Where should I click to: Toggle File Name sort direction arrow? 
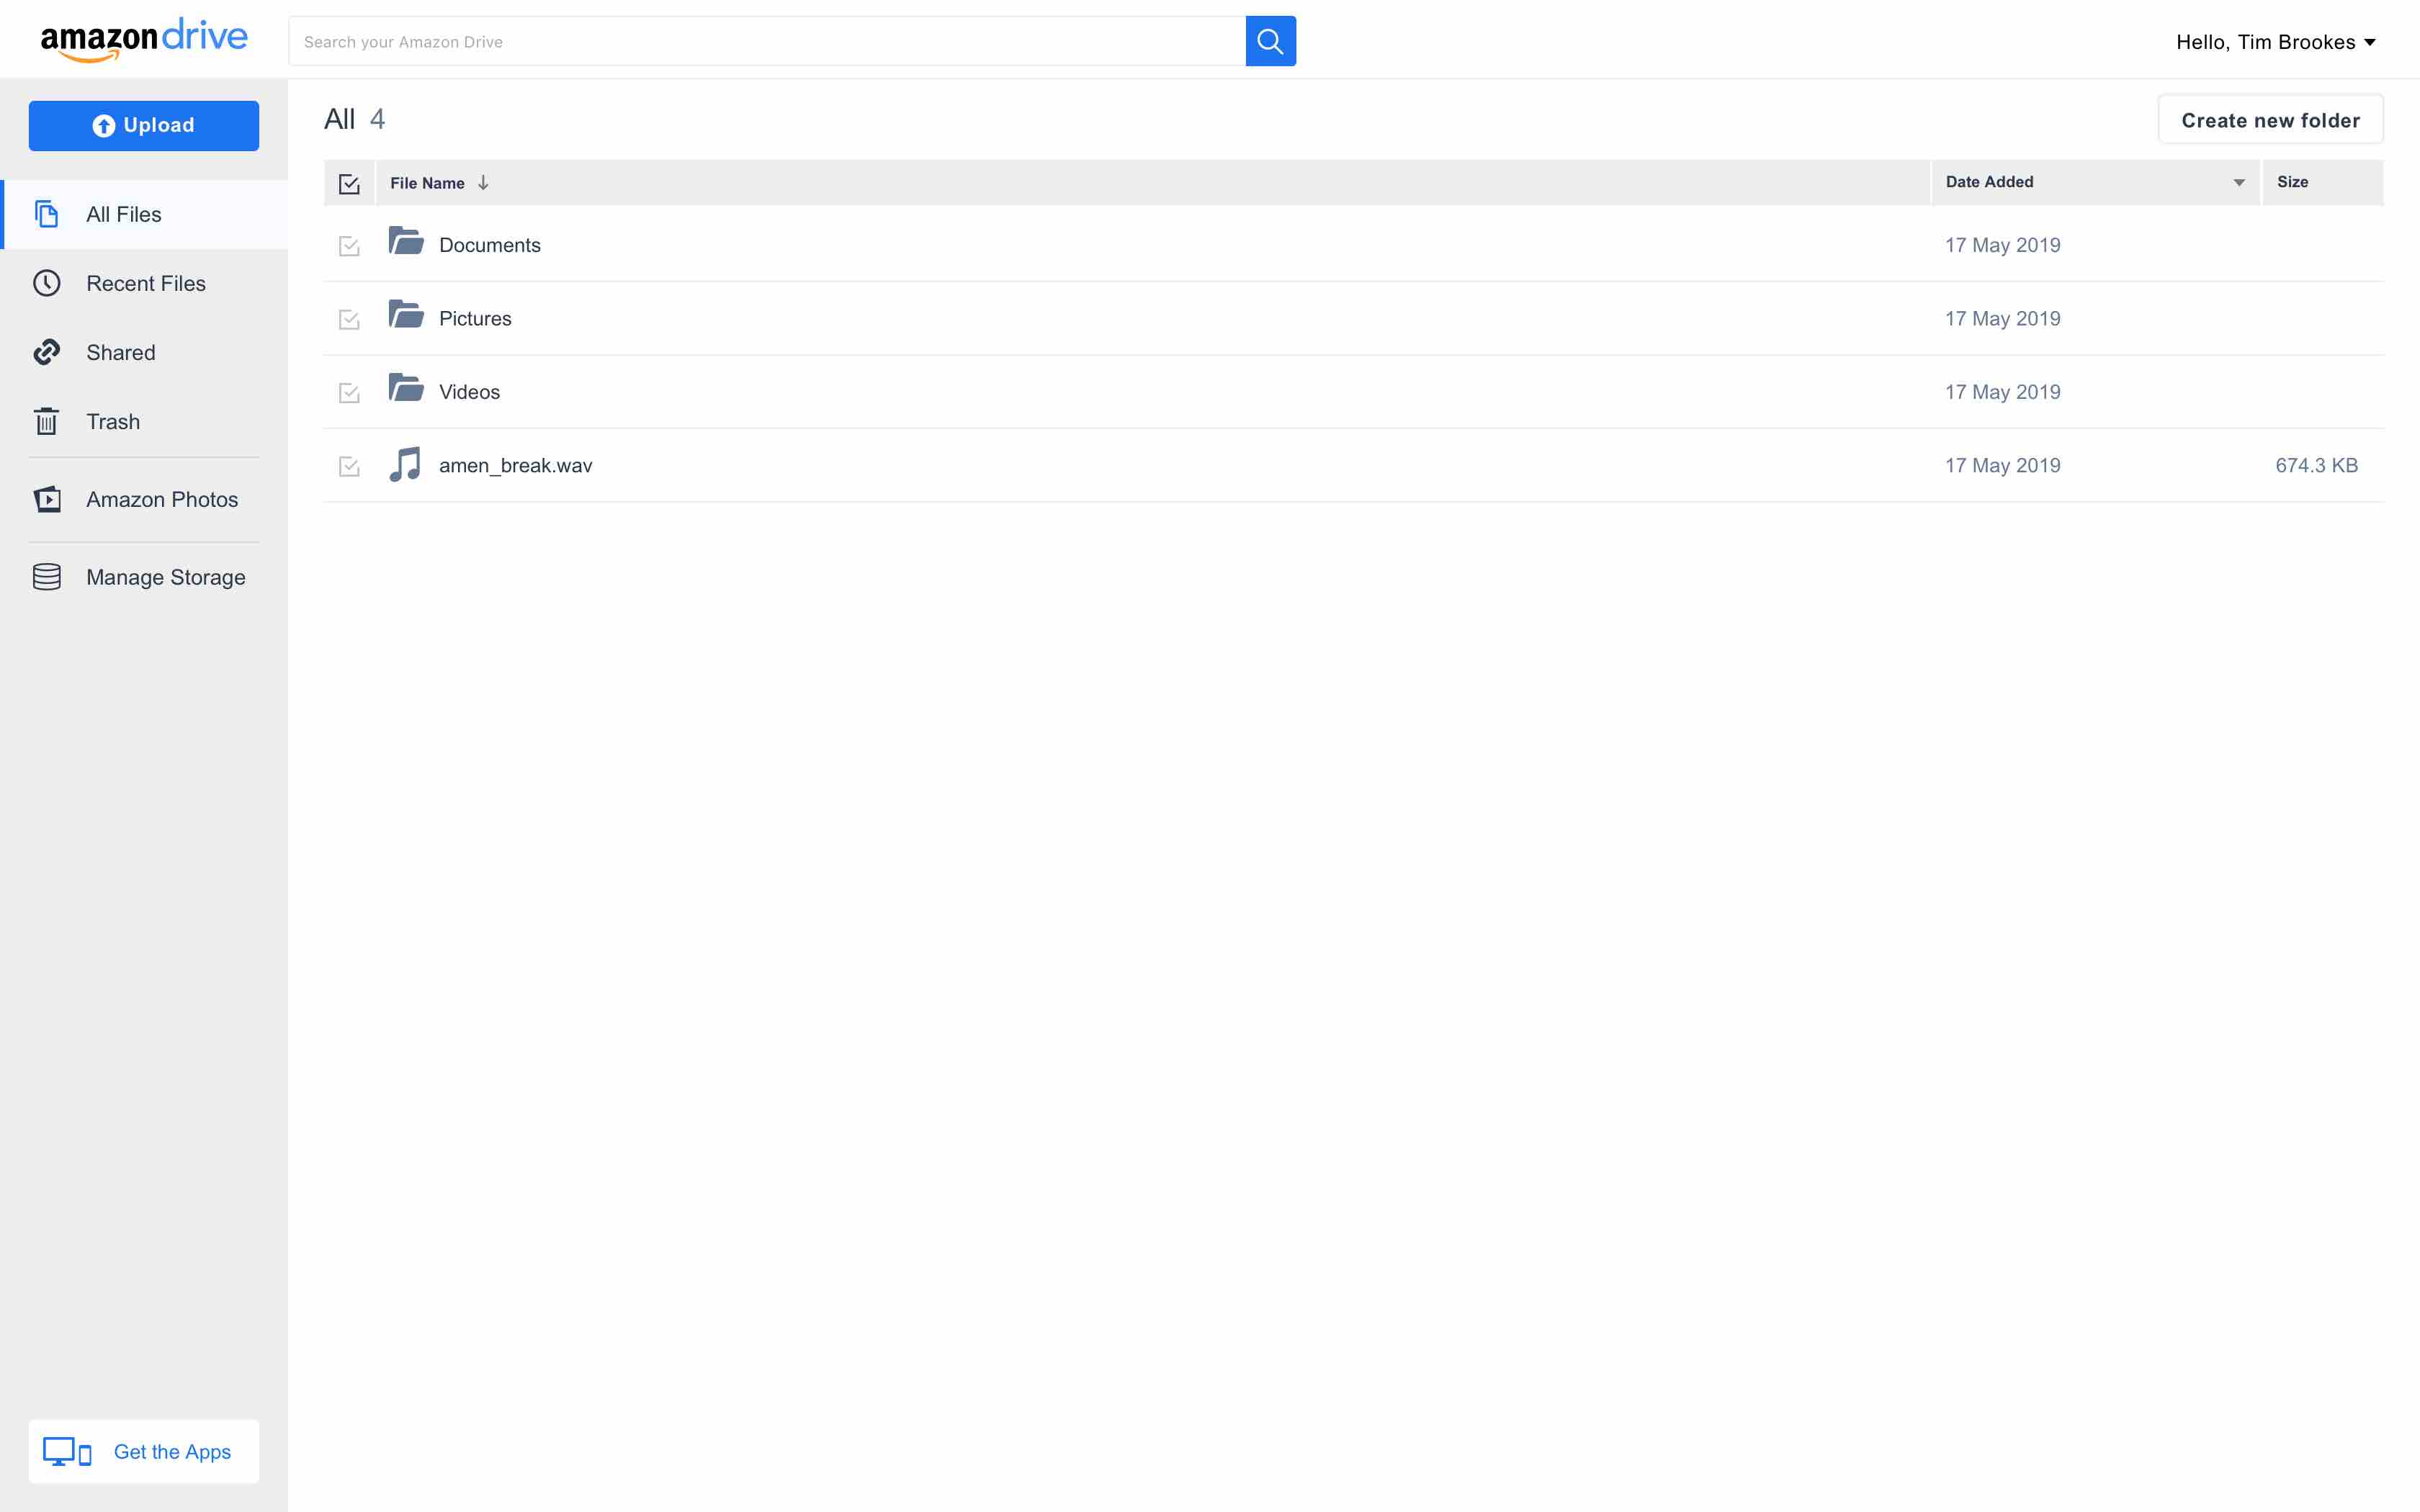pyautogui.click(x=484, y=183)
